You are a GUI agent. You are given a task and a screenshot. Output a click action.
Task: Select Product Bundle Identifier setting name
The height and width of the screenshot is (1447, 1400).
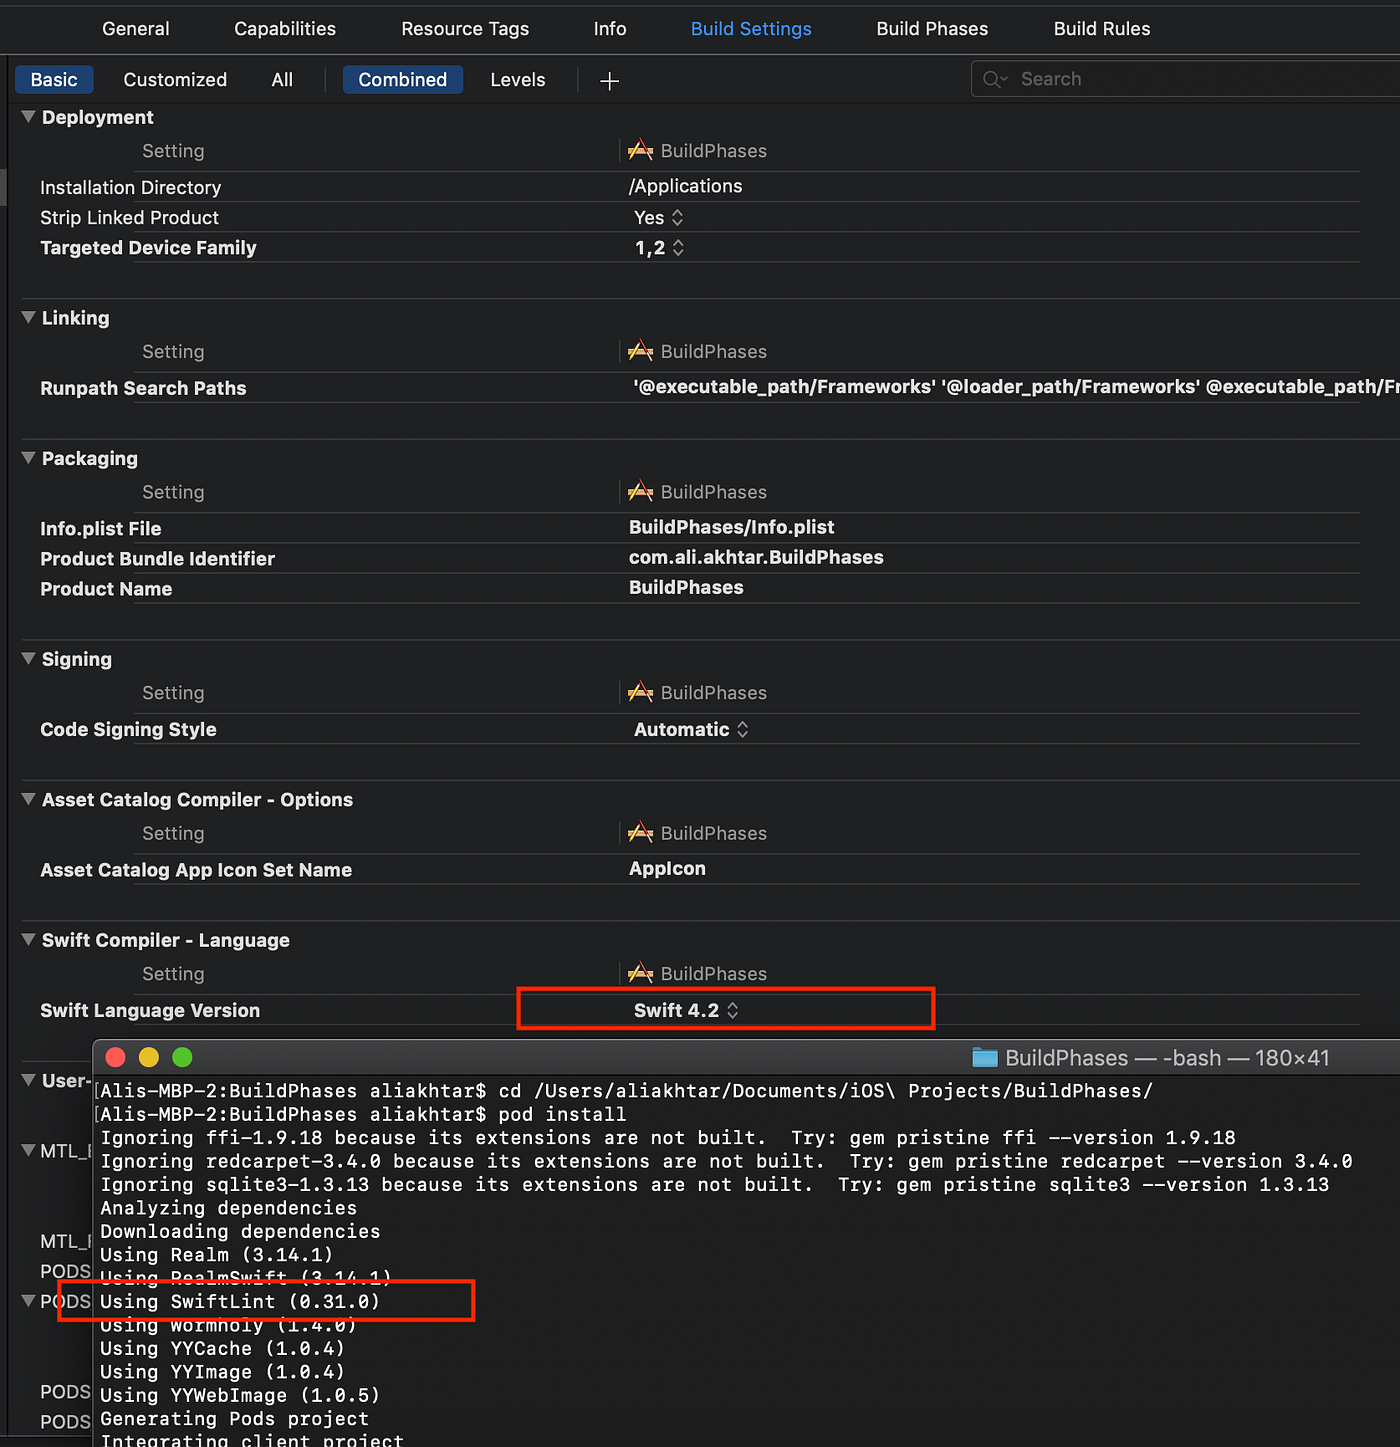tap(157, 558)
